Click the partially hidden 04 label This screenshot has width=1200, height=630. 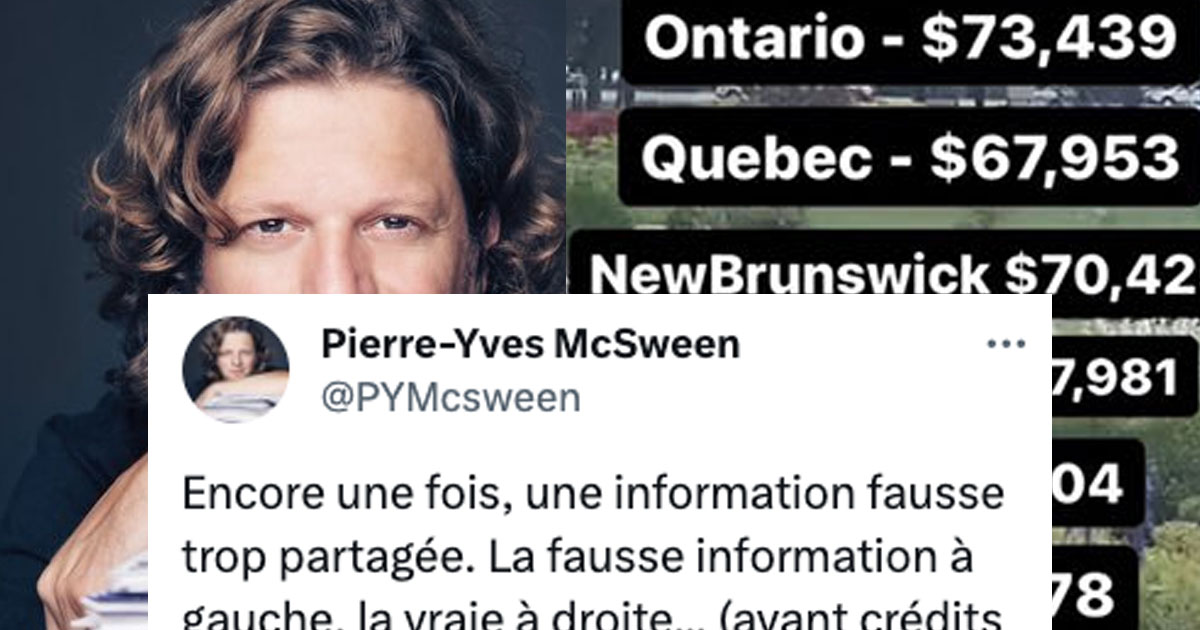tap(1097, 483)
